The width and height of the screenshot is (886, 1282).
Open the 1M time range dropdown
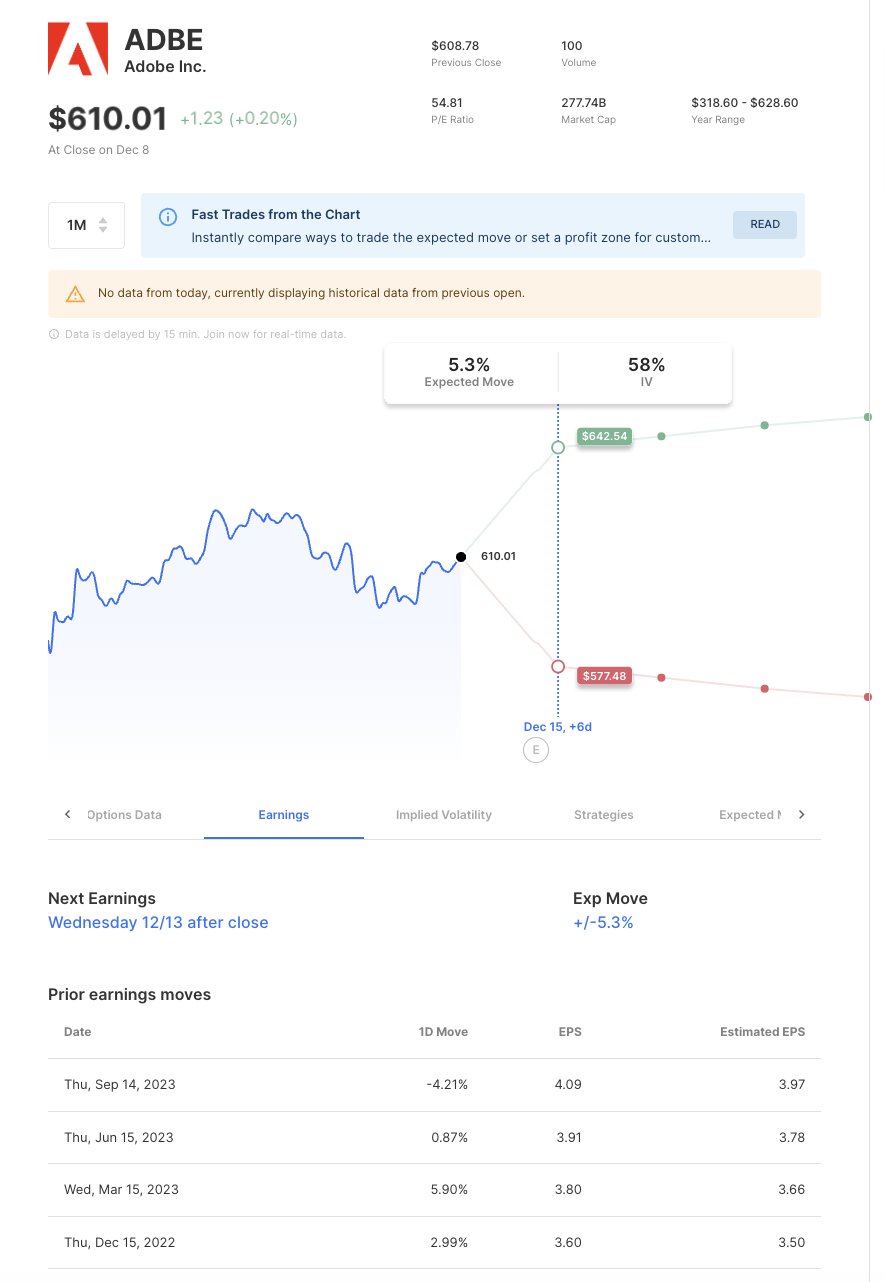(86, 225)
